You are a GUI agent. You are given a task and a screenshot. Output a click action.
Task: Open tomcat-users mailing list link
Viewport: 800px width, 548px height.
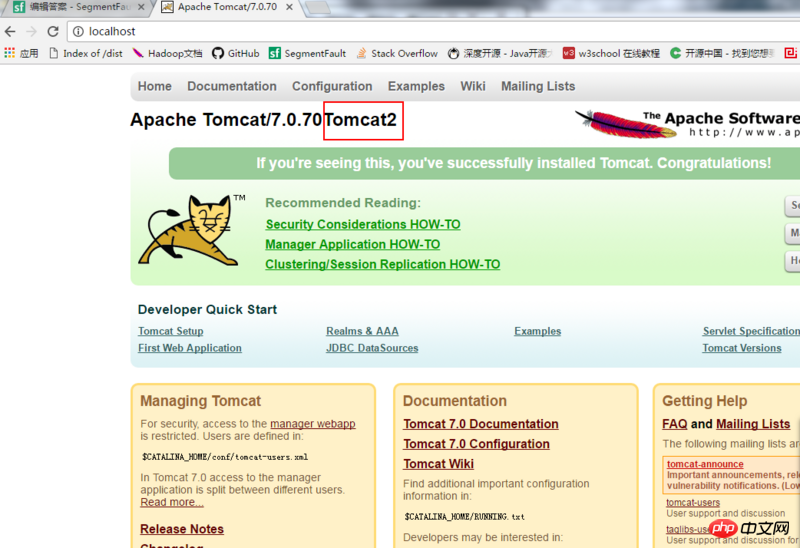(693, 503)
